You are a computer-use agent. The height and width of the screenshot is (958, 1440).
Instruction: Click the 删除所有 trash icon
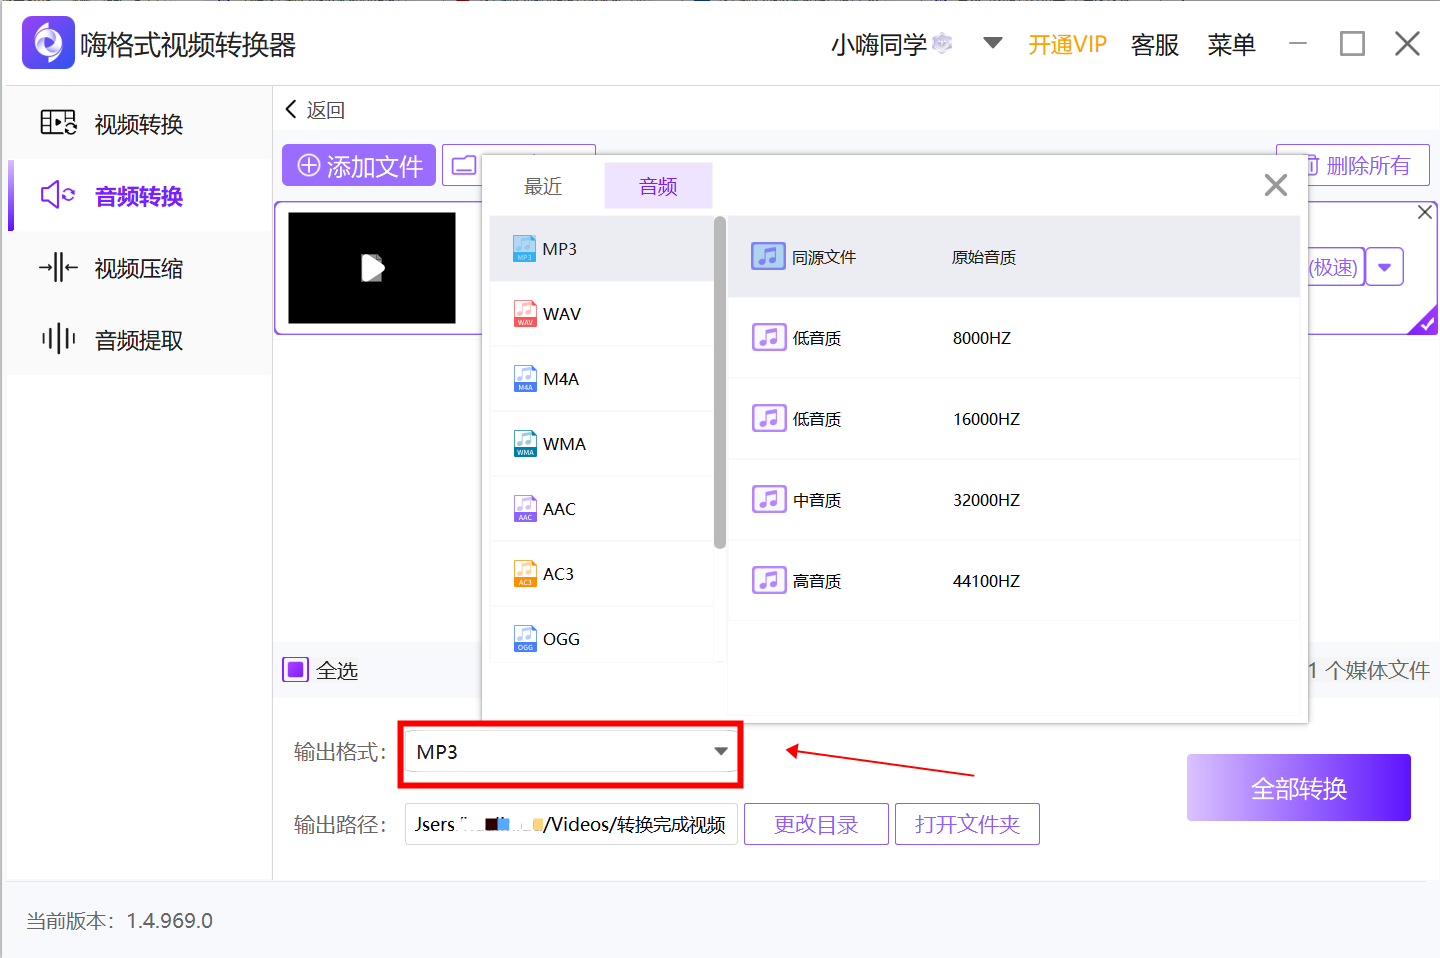pyautogui.click(x=1312, y=164)
